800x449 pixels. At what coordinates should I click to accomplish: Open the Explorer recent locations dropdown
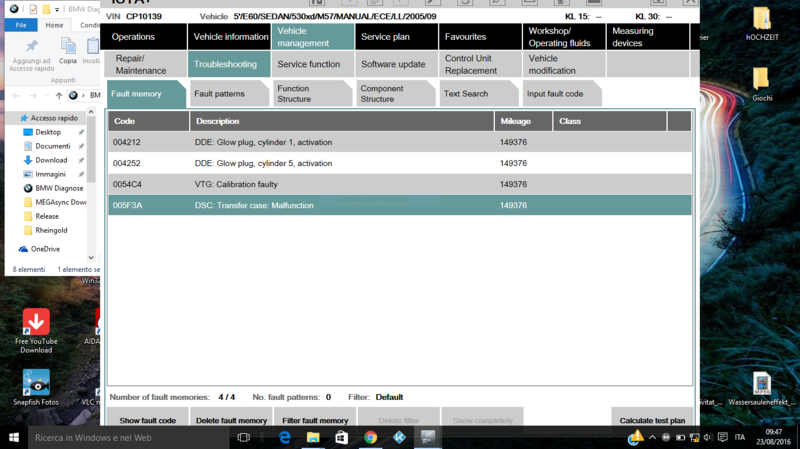pos(47,95)
